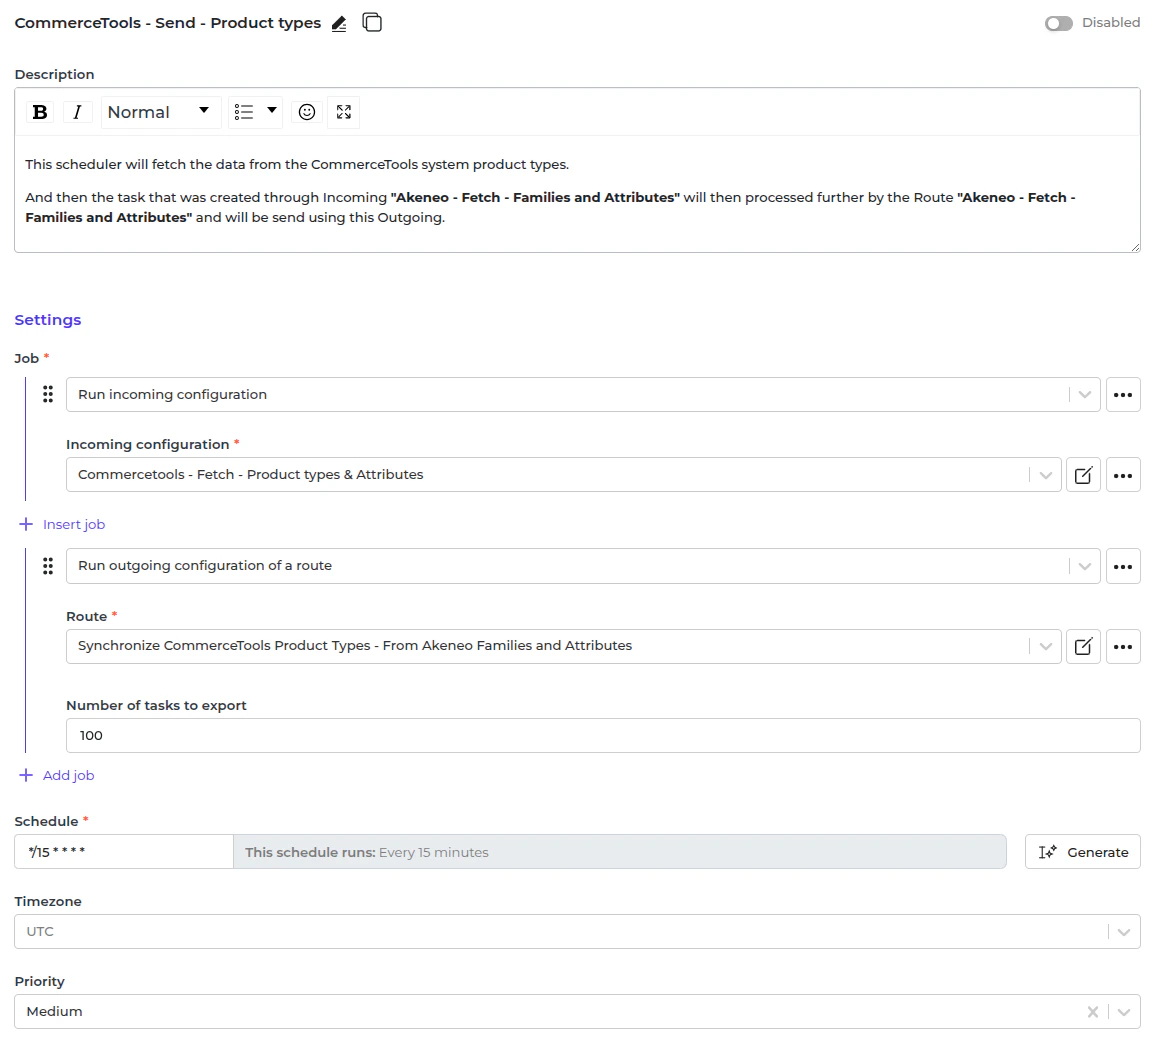Click inside the description text area
The height and width of the screenshot is (1048, 1165).
pyautogui.click(x=577, y=192)
